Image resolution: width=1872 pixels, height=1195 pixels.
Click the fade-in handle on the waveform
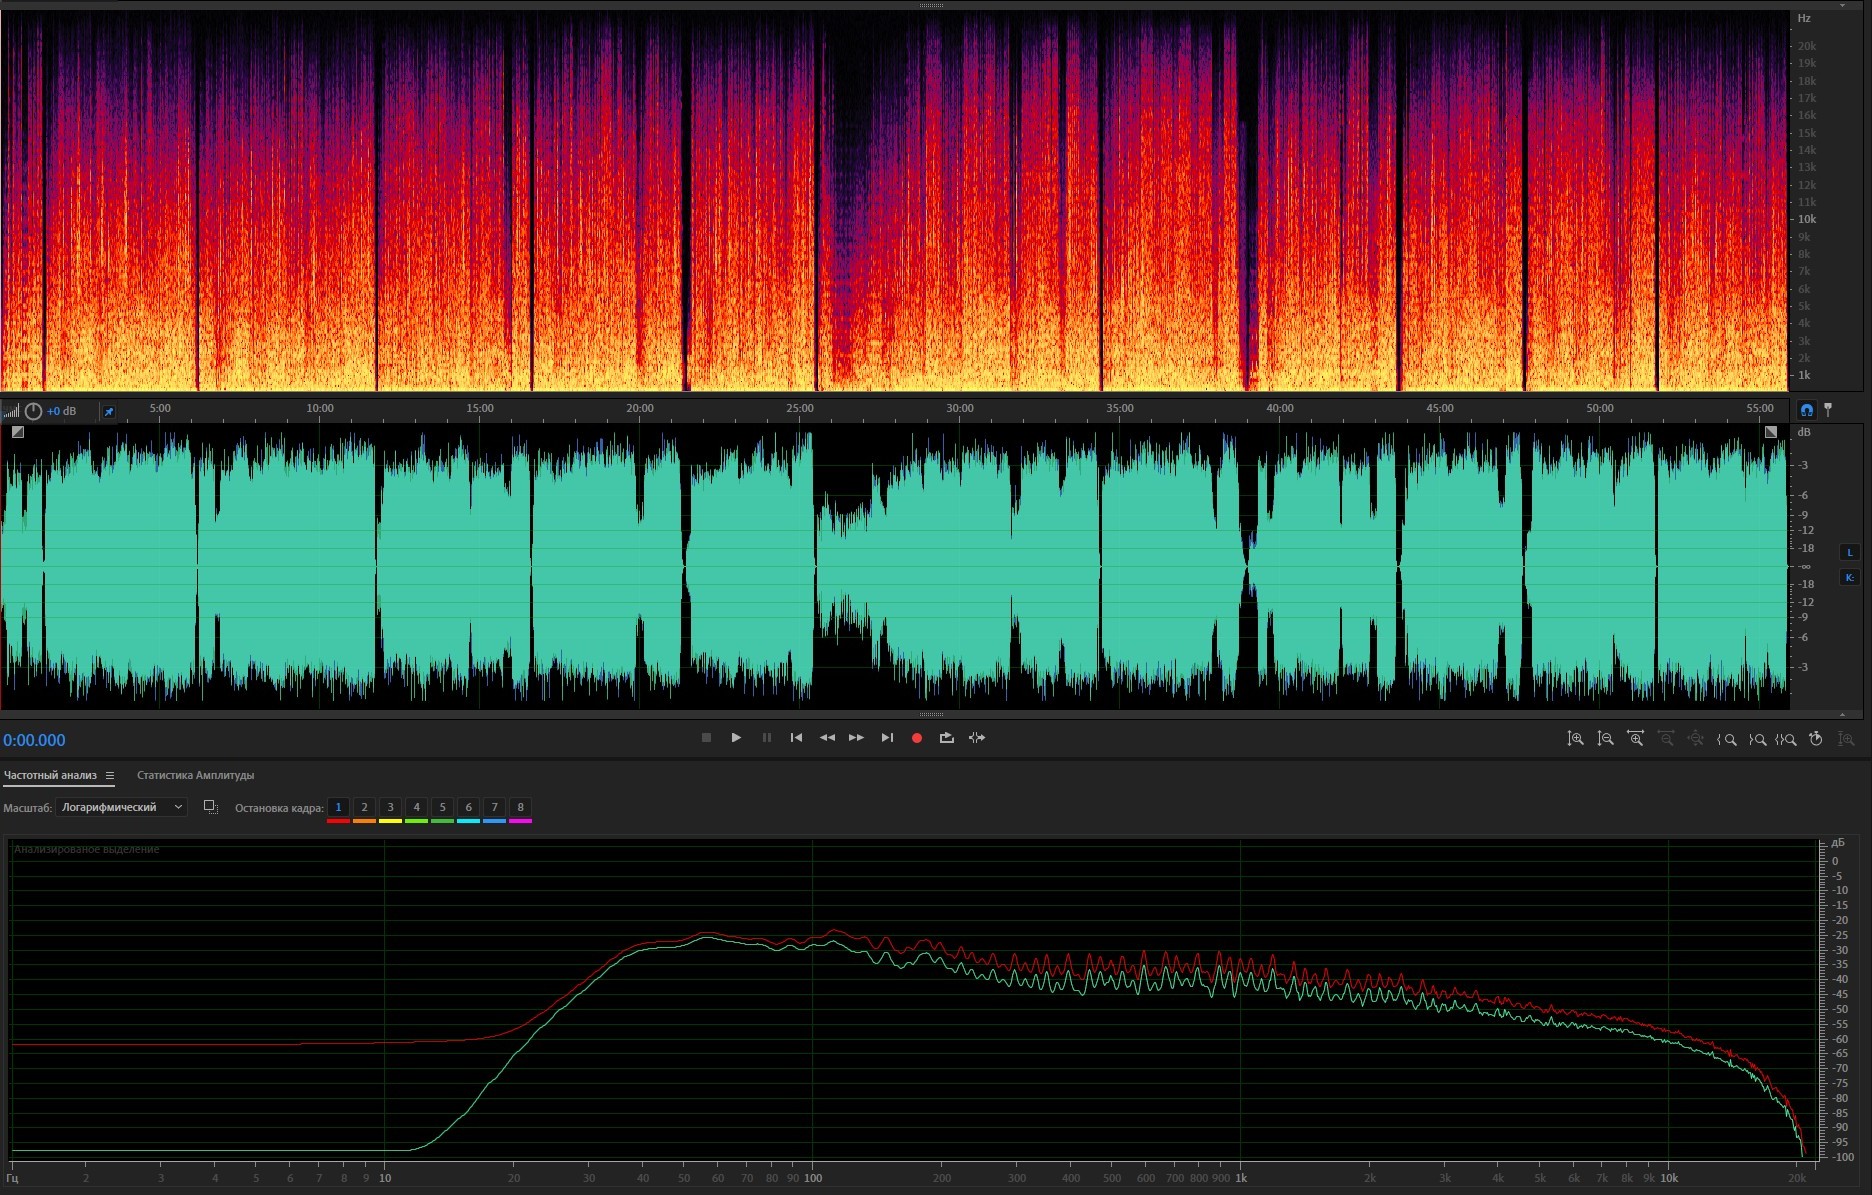tap(18, 432)
